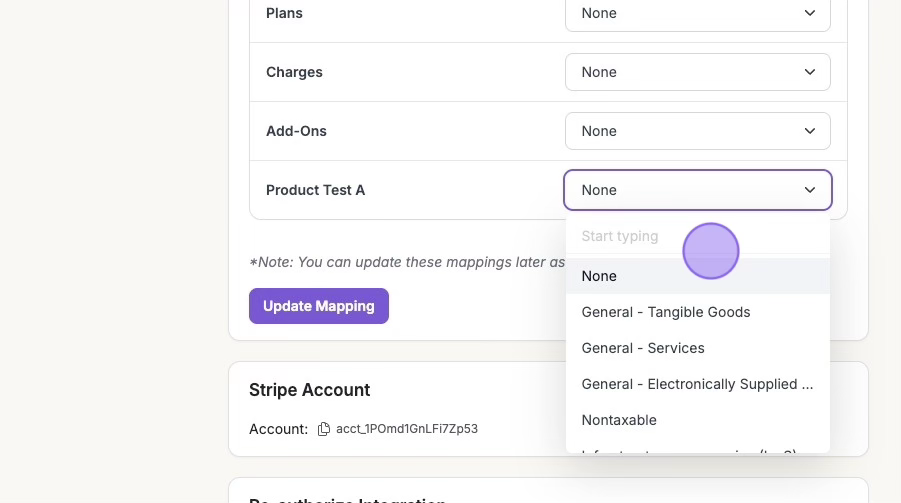Image resolution: width=901 pixels, height=503 pixels.
Task: Click the chevron arrow in the Plans field
Action: [810, 13]
